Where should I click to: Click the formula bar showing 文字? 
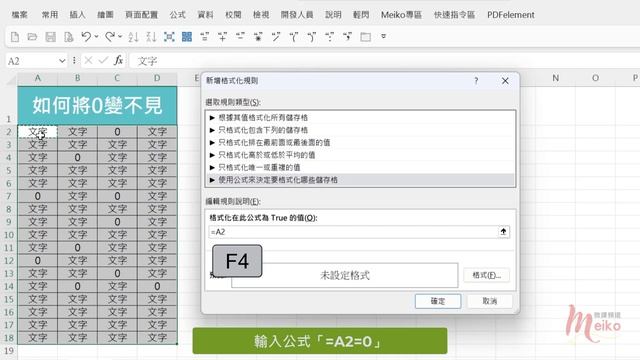[x=384, y=61]
